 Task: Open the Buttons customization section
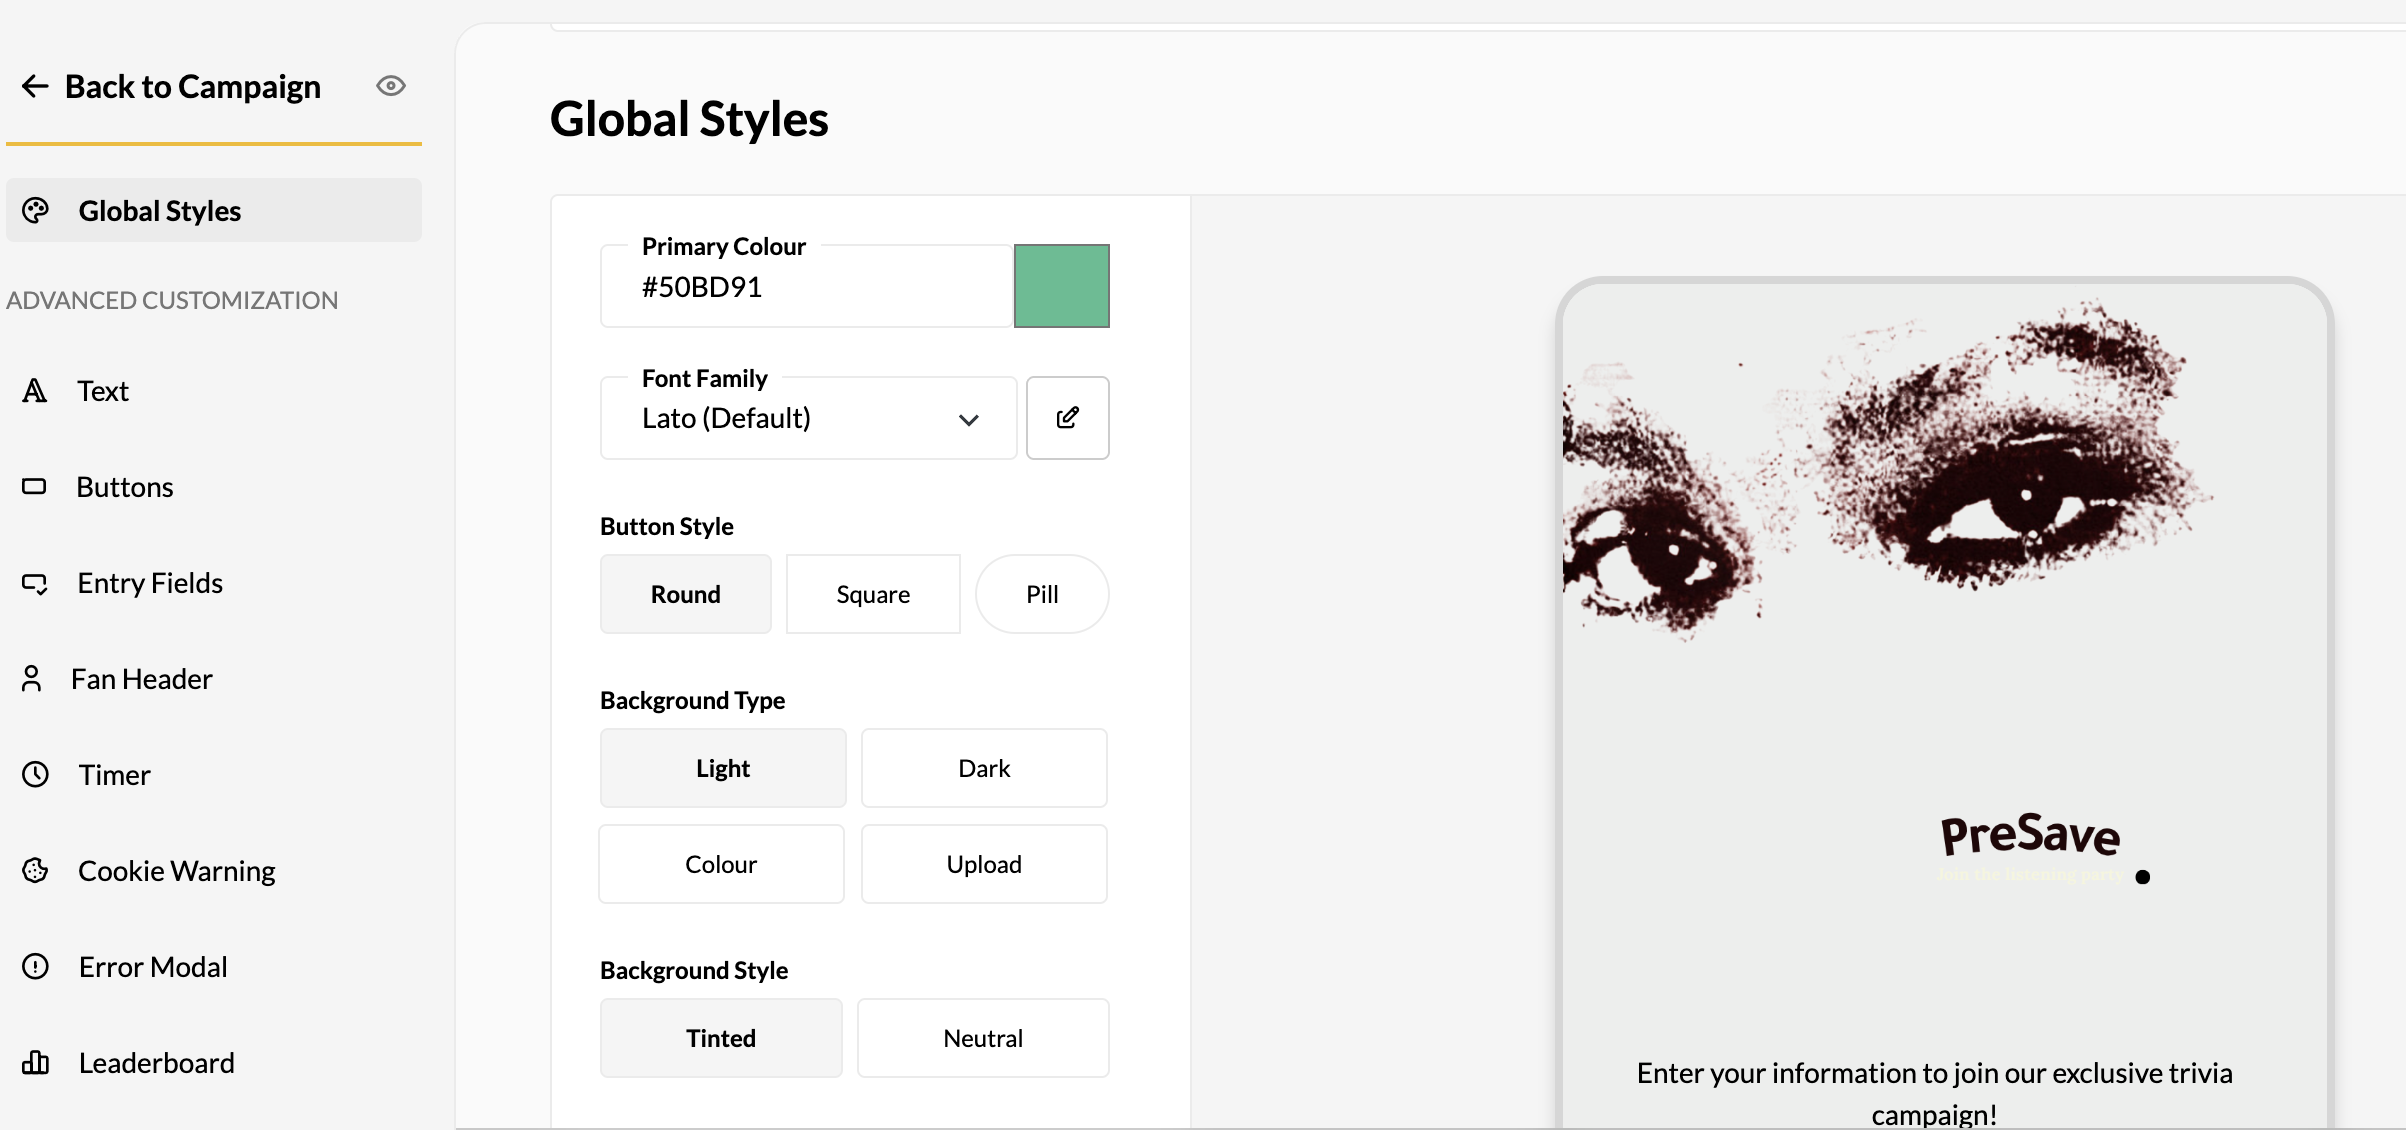pyautogui.click(x=125, y=487)
